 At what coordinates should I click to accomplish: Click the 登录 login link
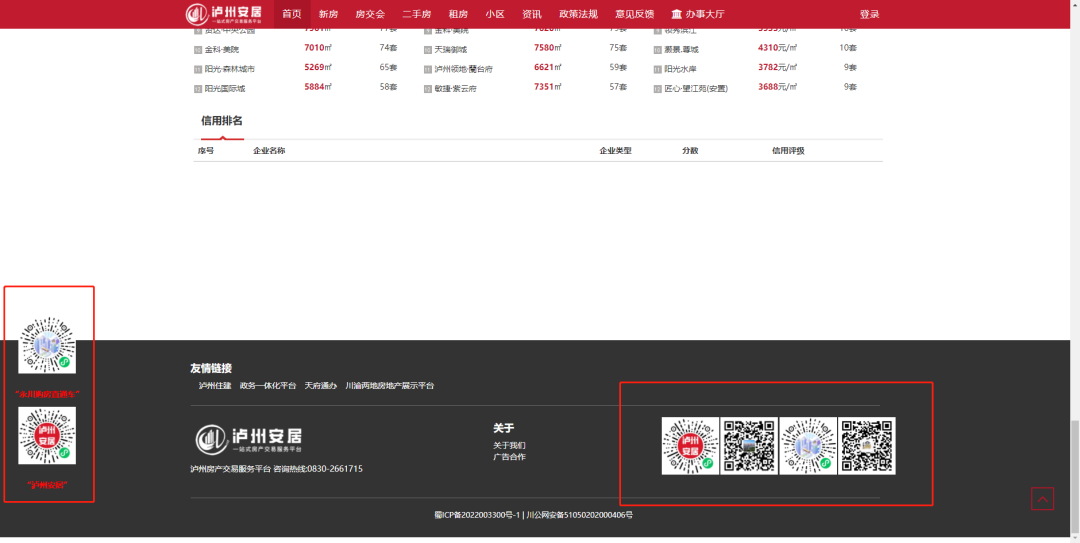point(869,14)
